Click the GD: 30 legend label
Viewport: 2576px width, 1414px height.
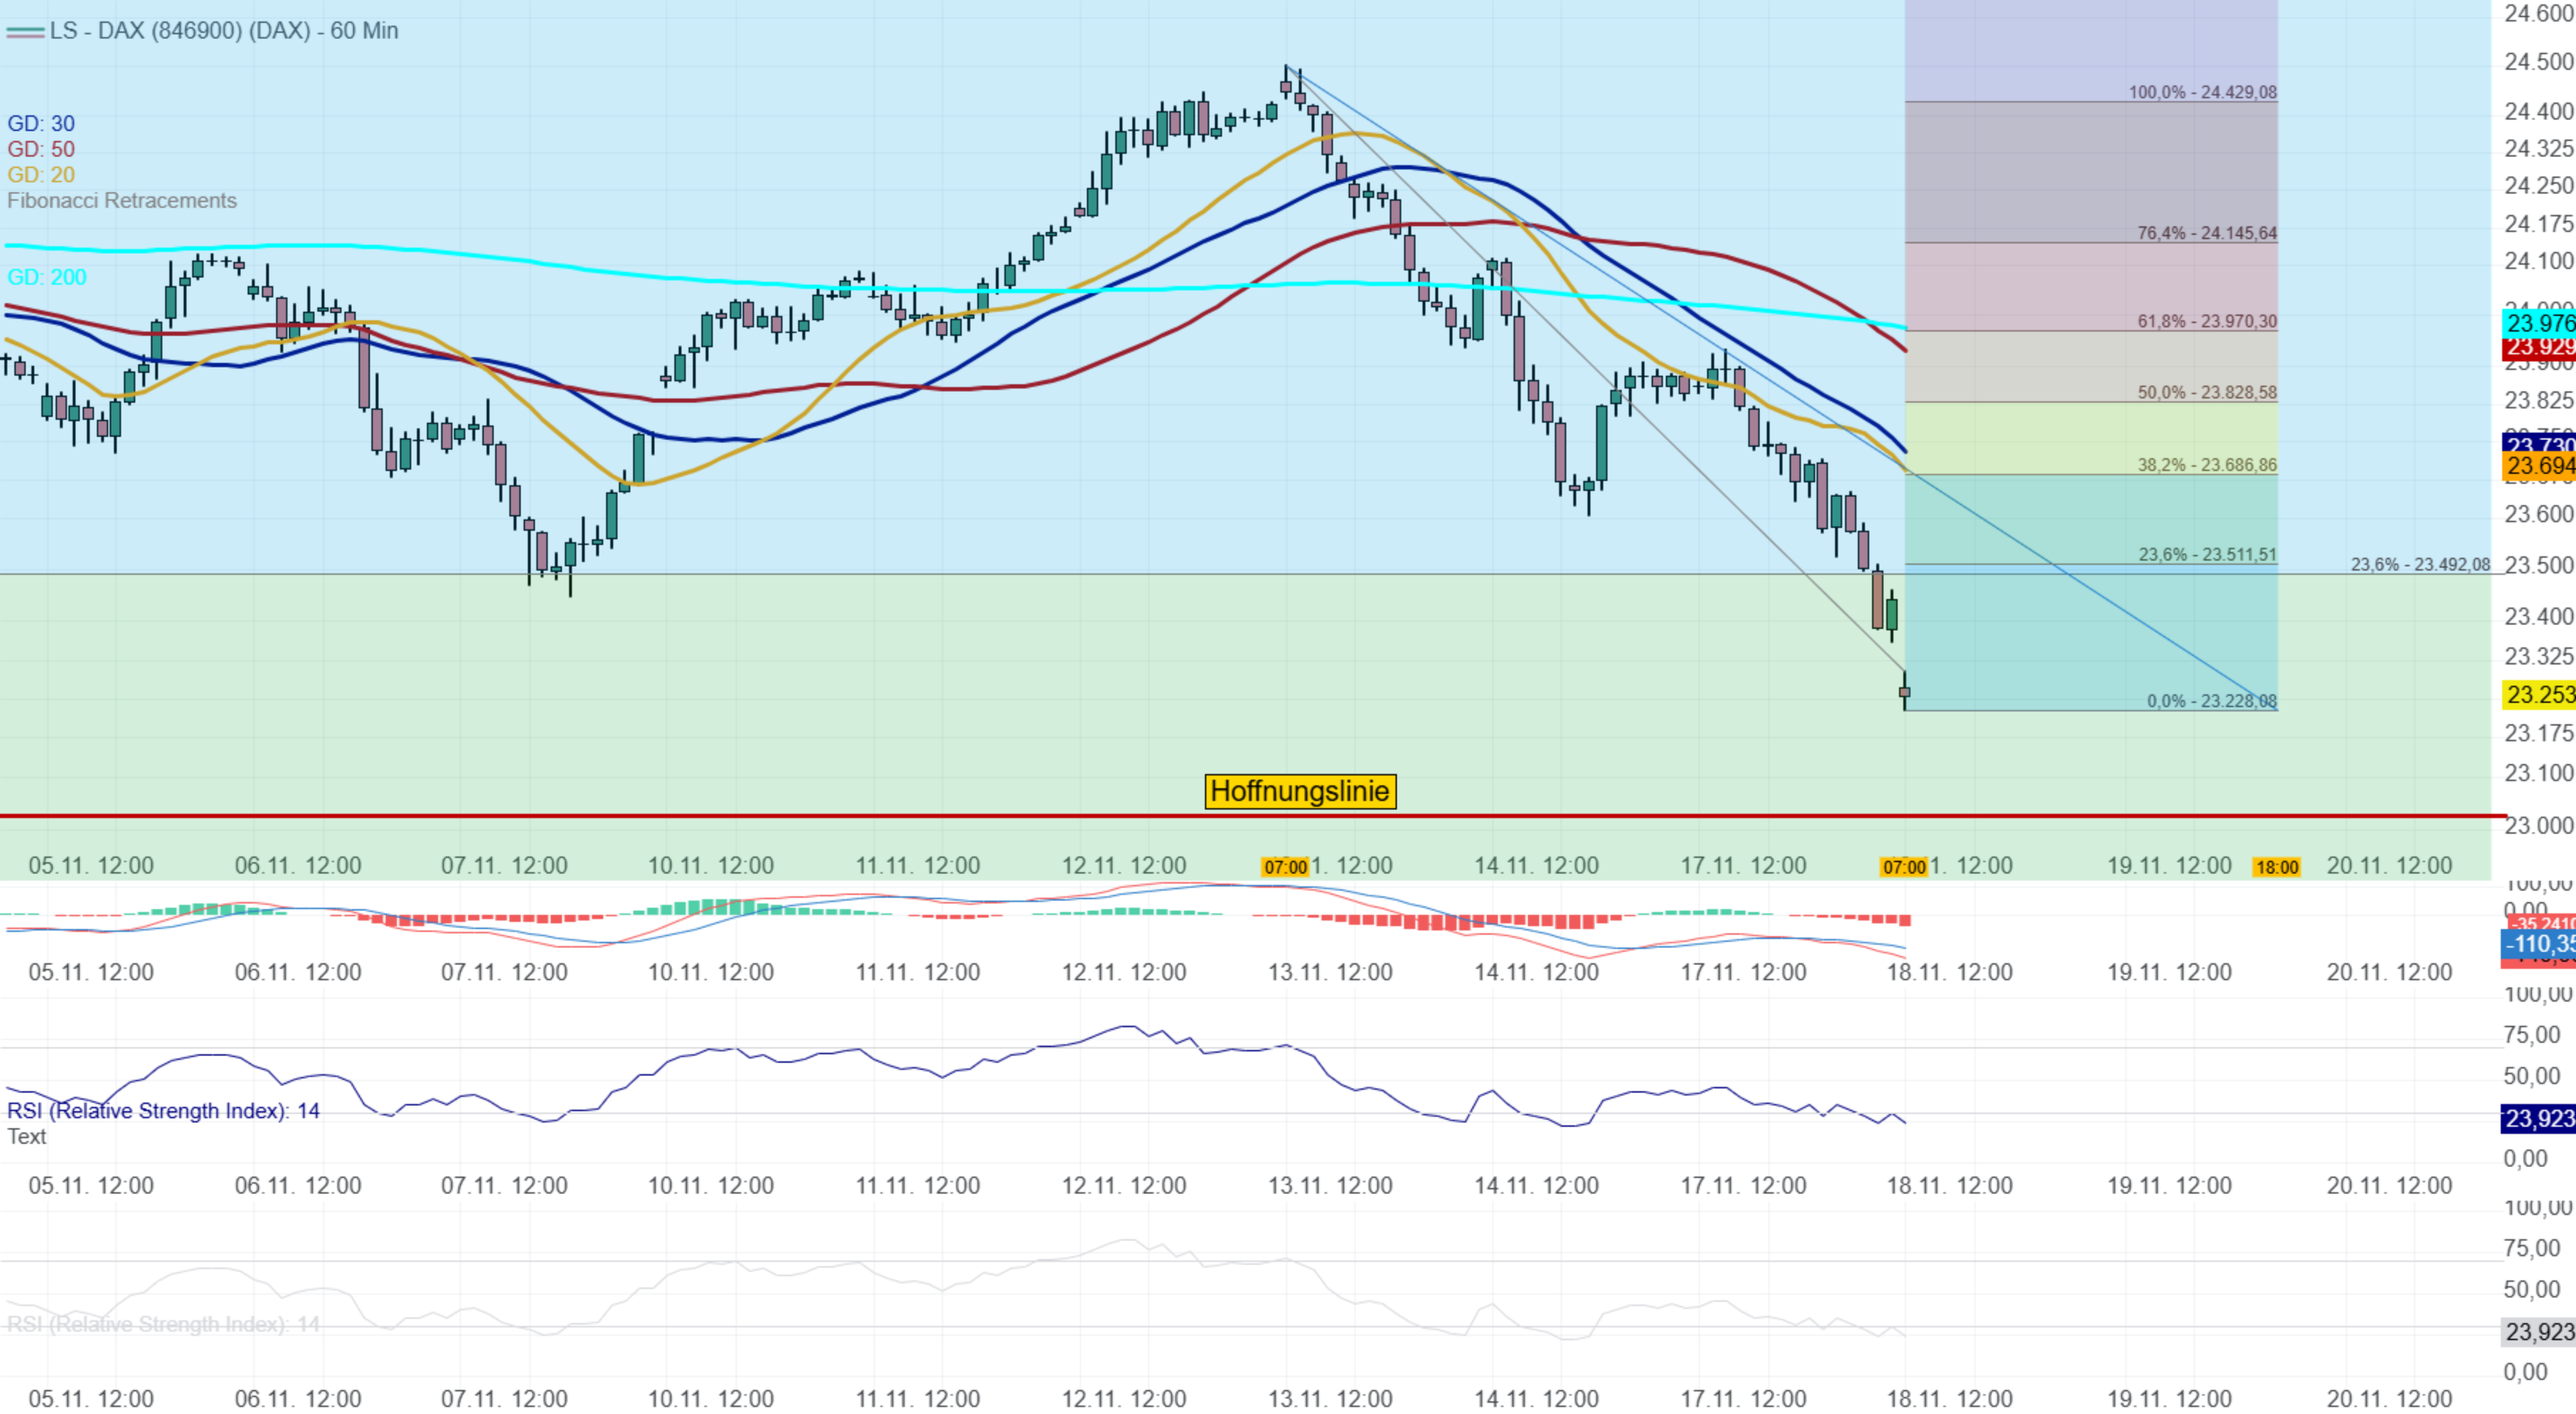click(x=41, y=123)
